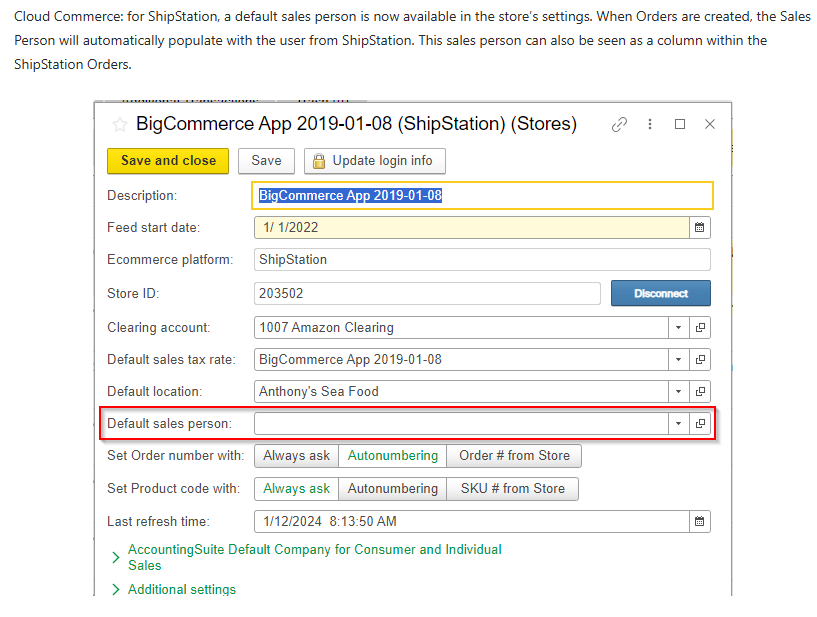Viewport: 817px width, 617px height.
Task: Click the Feed start date field
Action: click(472, 228)
